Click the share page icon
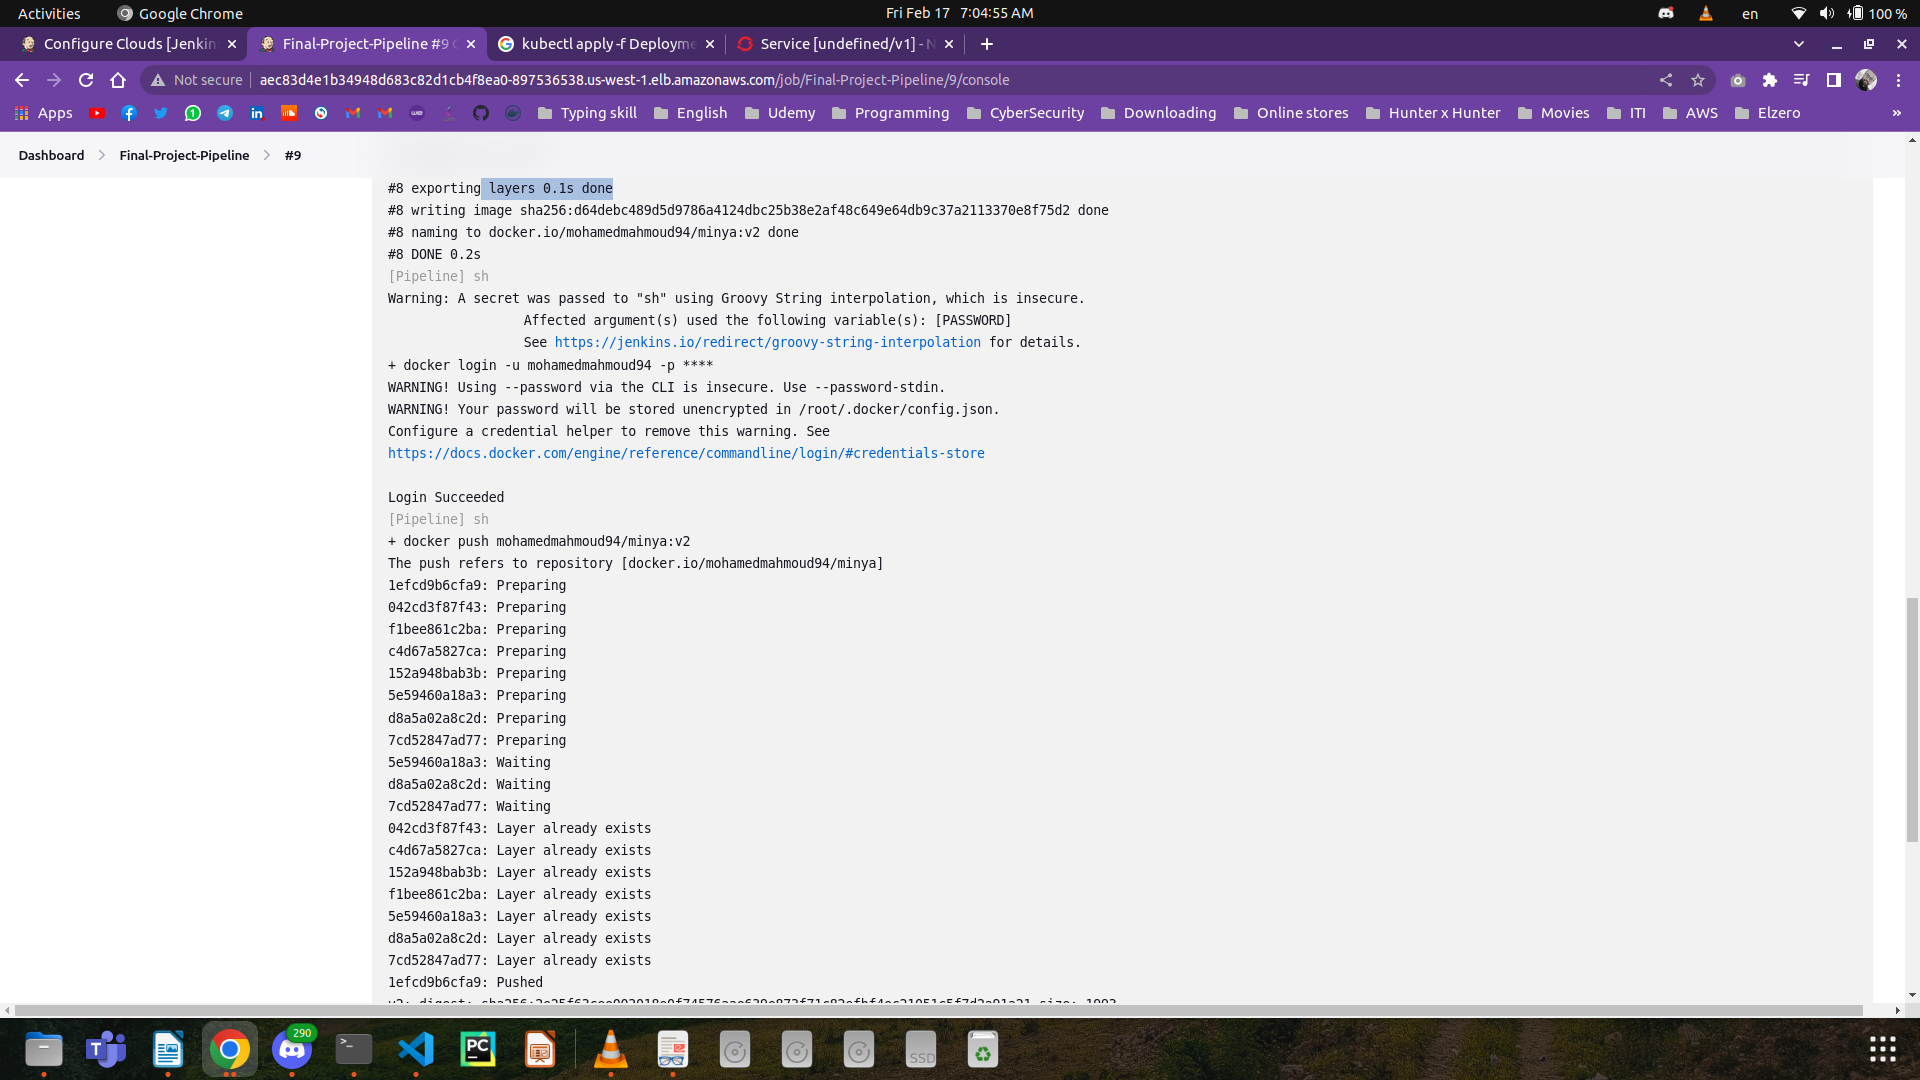The height and width of the screenshot is (1080, 1920). coord(1666,80)
